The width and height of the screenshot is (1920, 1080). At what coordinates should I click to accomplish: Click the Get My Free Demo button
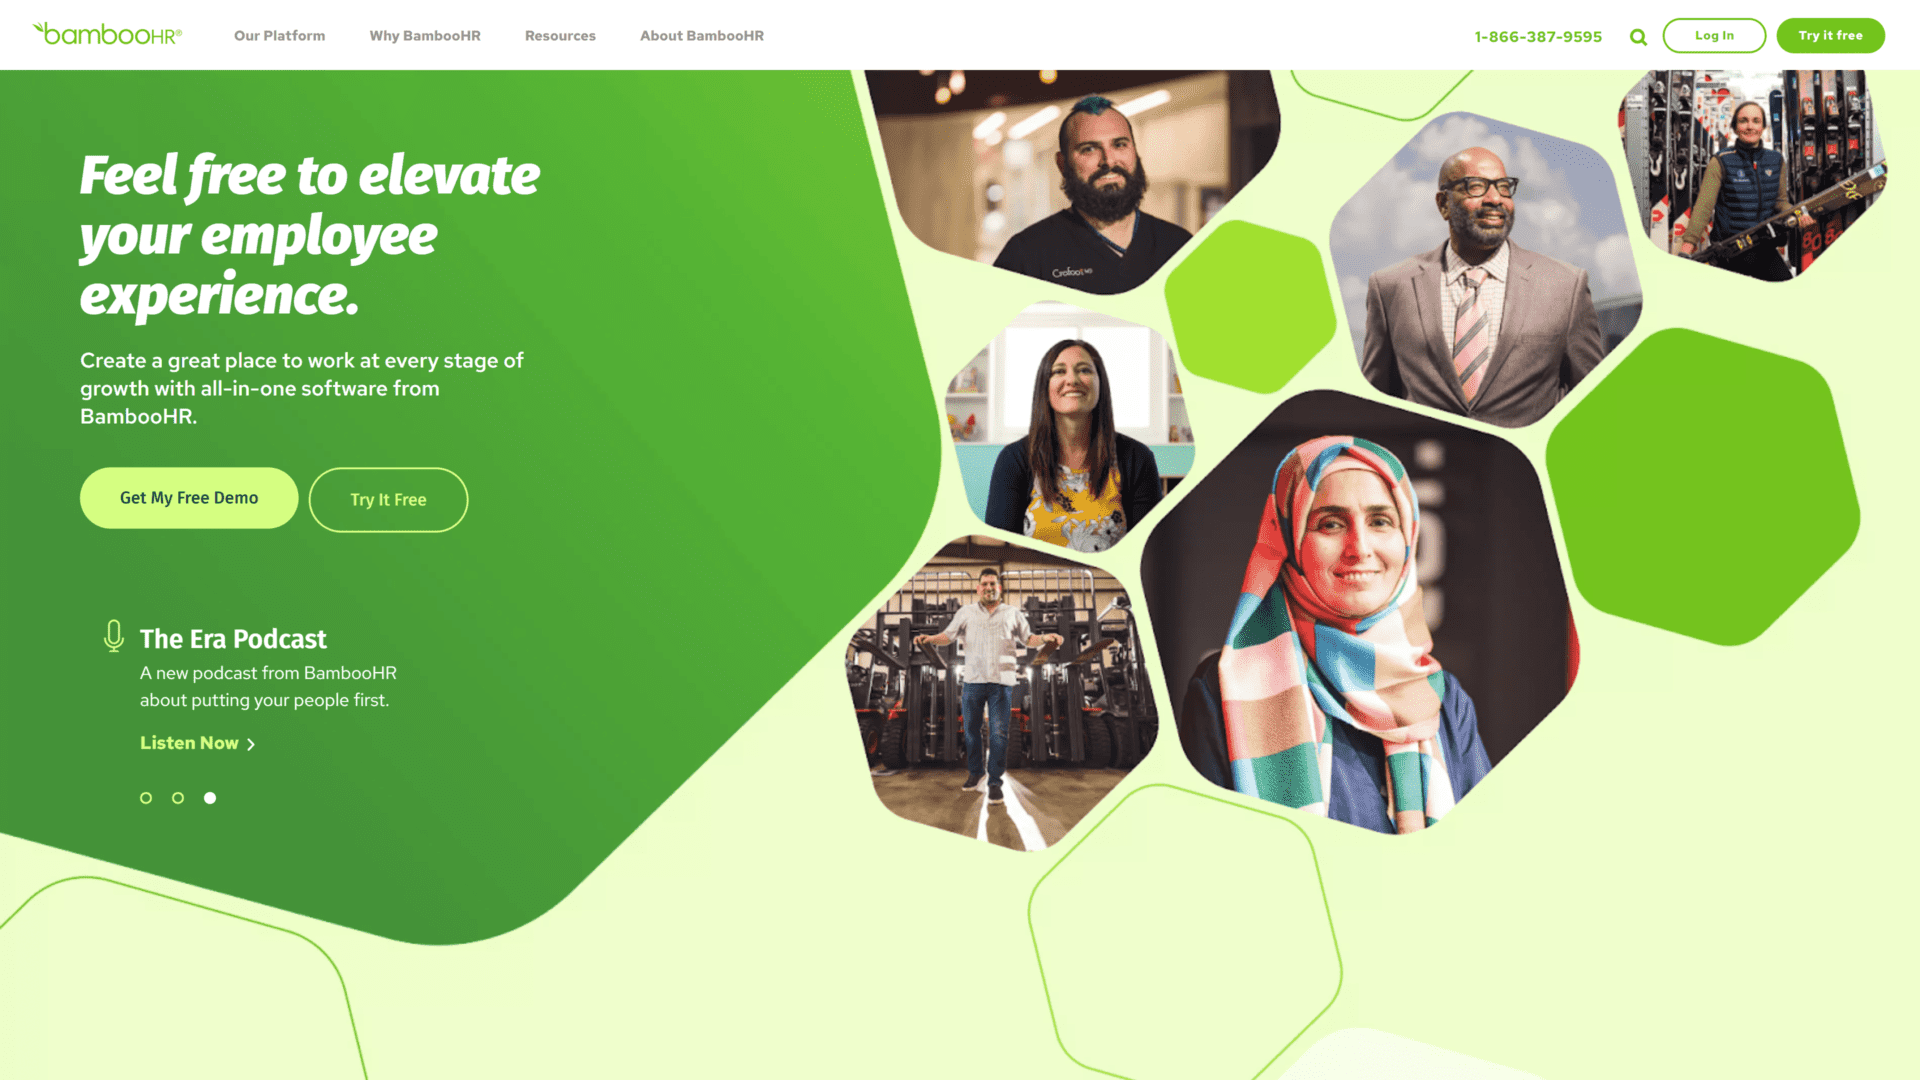(x=189, y=496)
